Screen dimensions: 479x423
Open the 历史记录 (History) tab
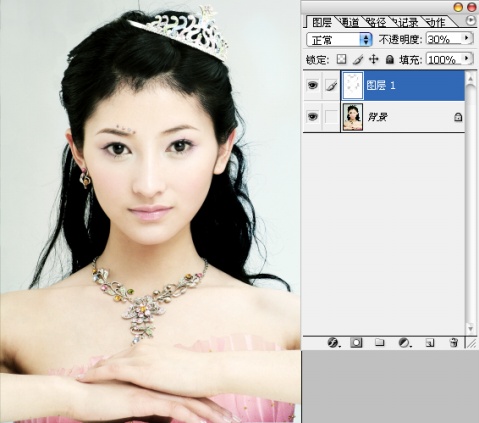click(405, 23)
